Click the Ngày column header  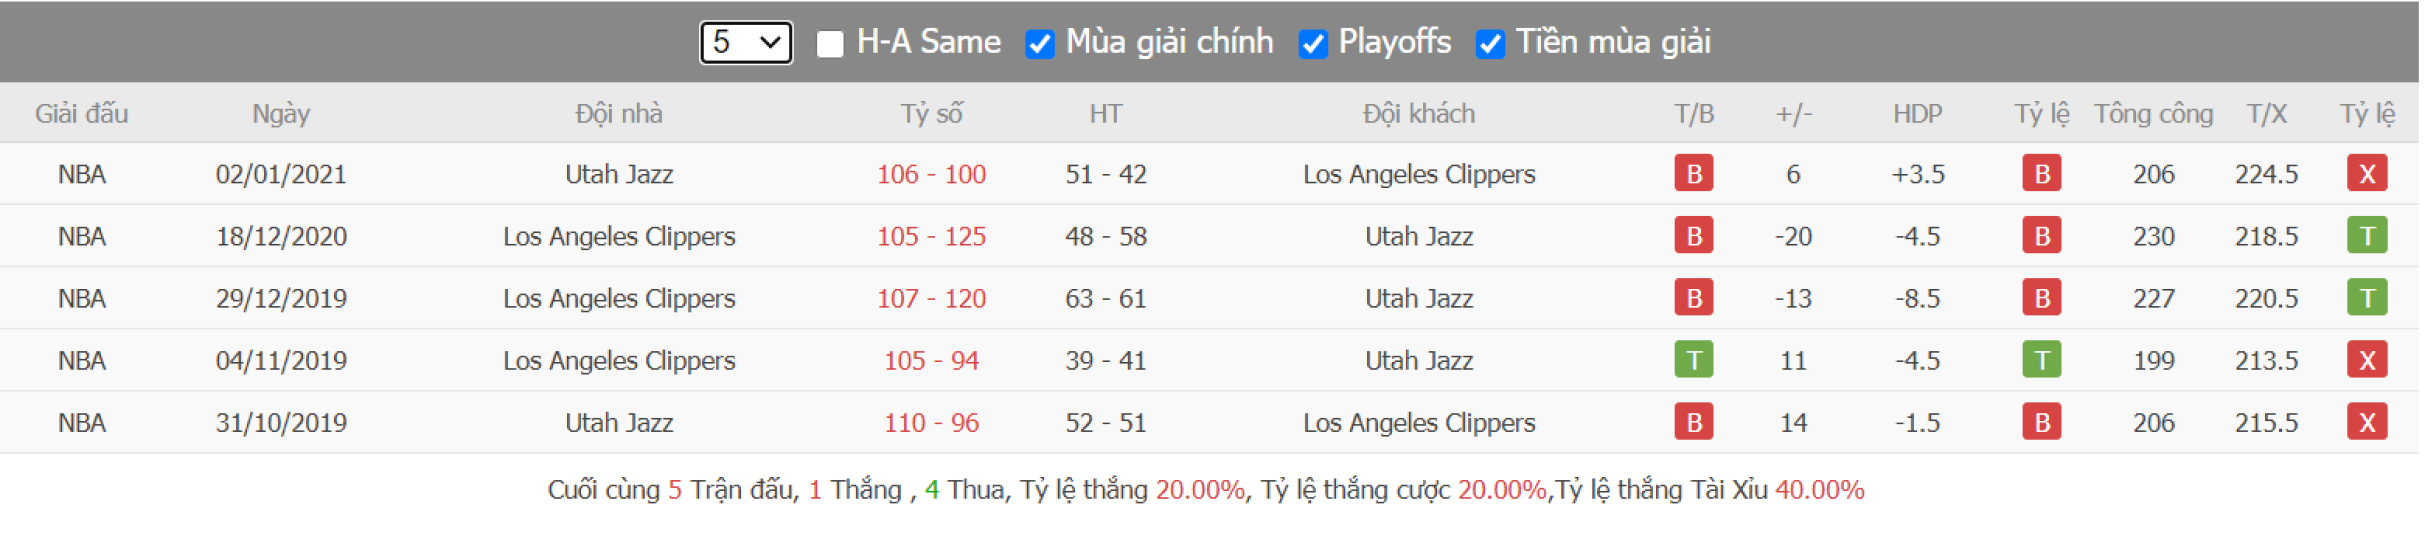pos(281,114)
